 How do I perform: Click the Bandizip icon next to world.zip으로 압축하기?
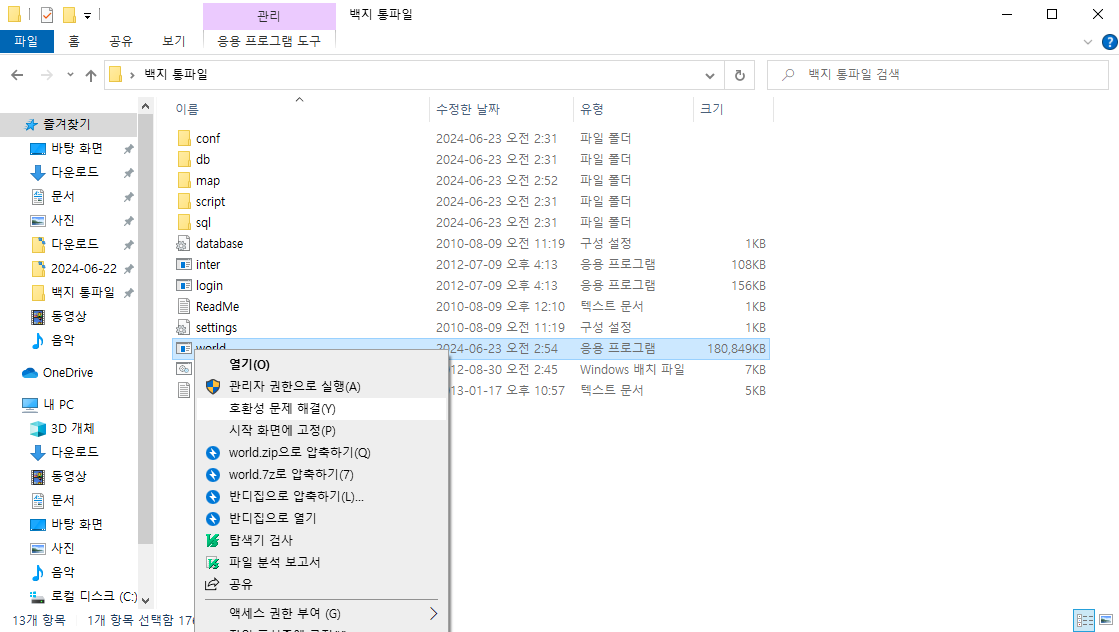[x=213, y=453]
